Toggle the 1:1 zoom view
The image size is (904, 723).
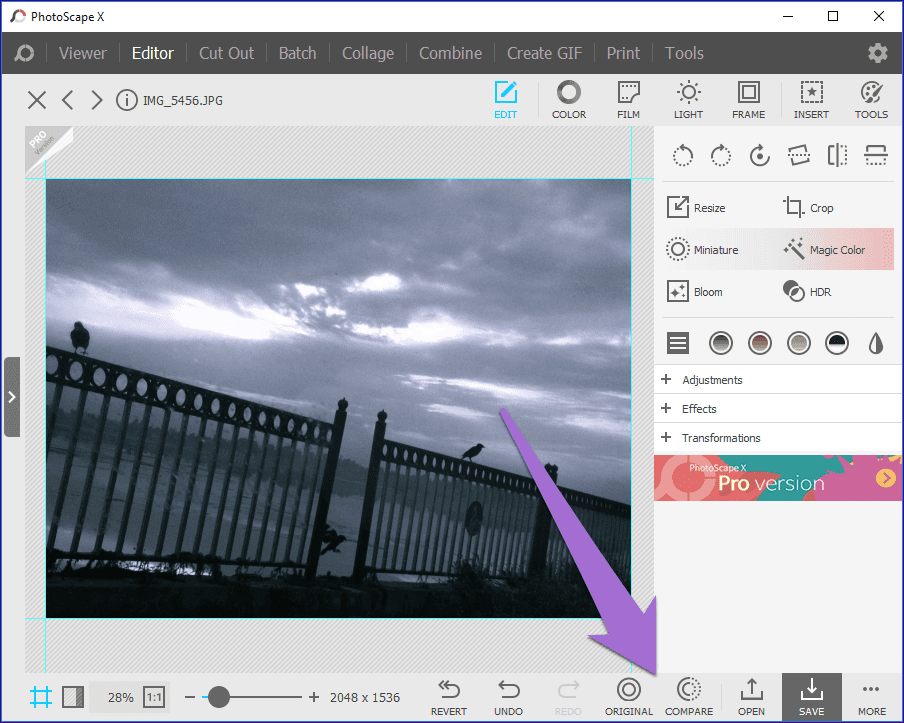pos(154,697)
